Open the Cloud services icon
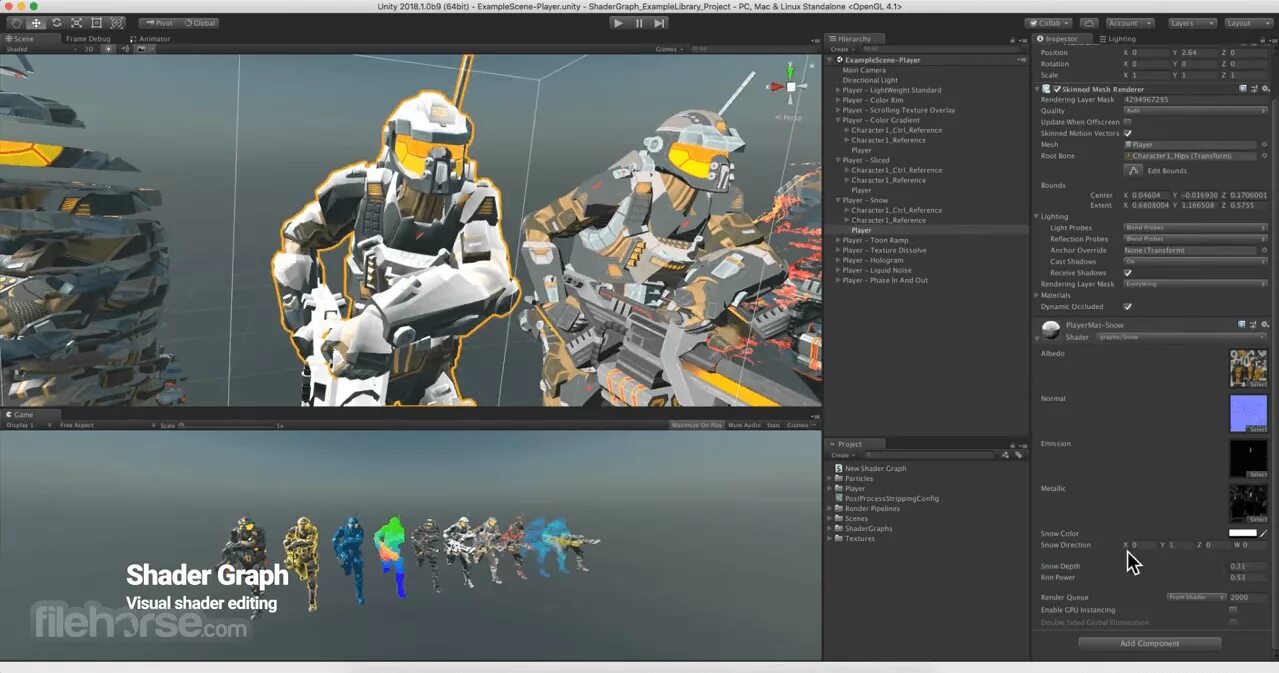 click(1089, 23)
